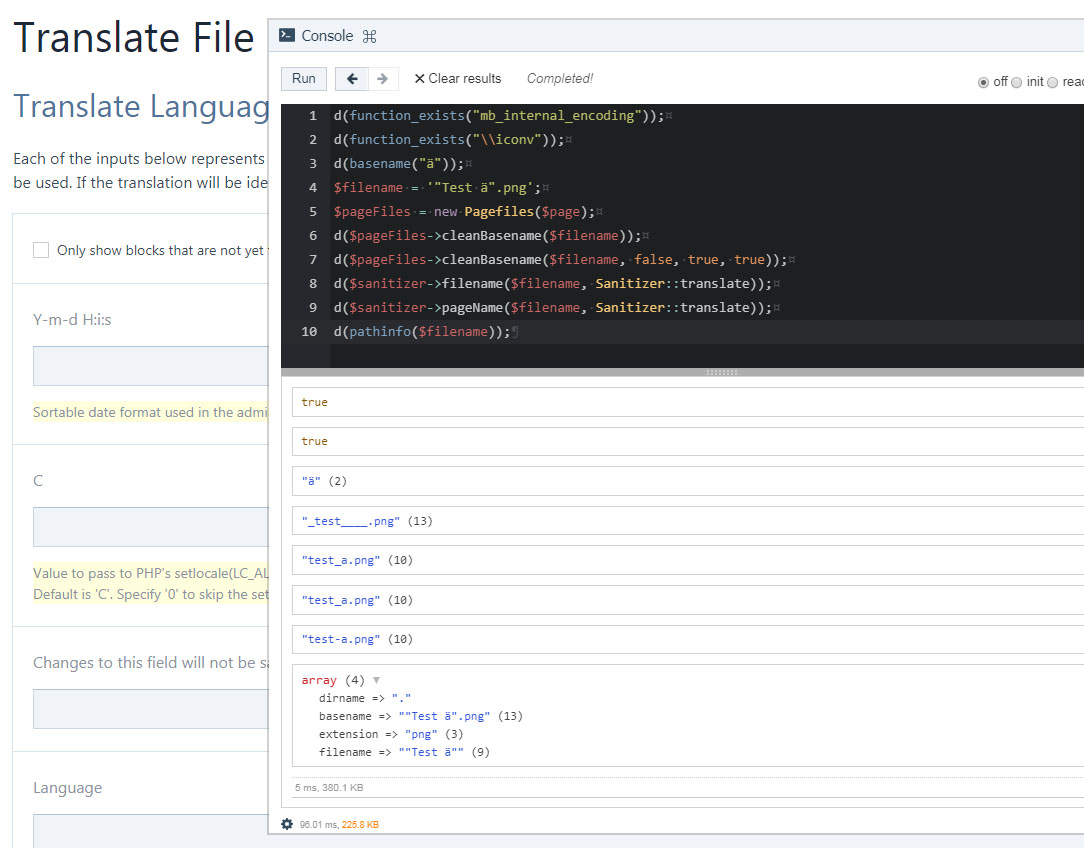Image resolution: width=1084 pixels, height=848 pixels.
Task: Go back with the previous history arrow
Action: (350, 78)
